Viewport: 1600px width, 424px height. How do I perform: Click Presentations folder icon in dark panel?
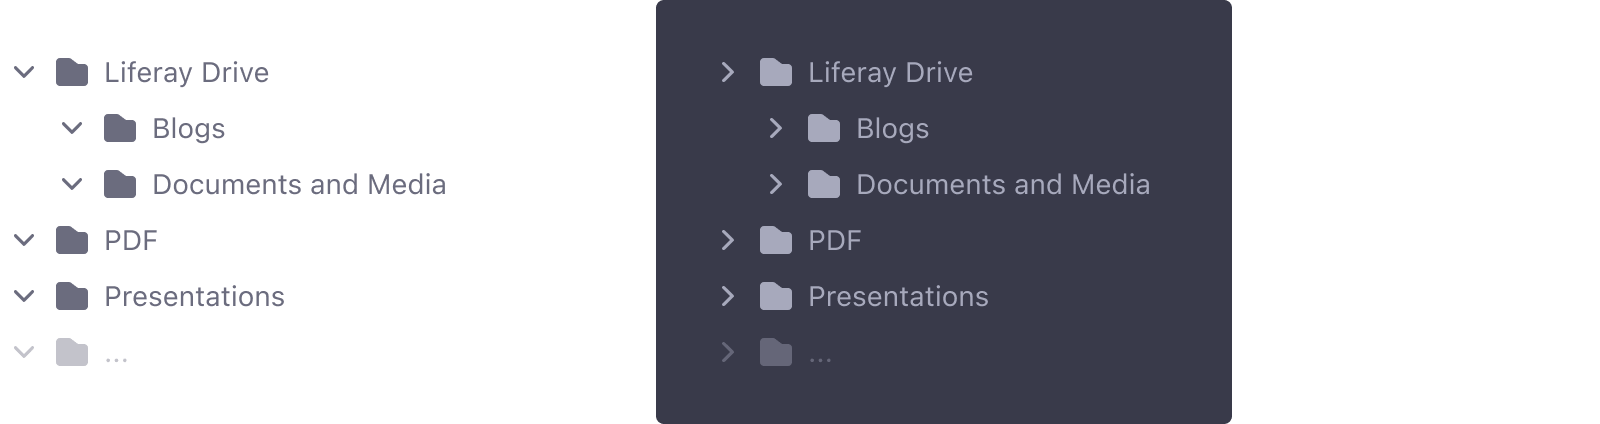point(776,296)
